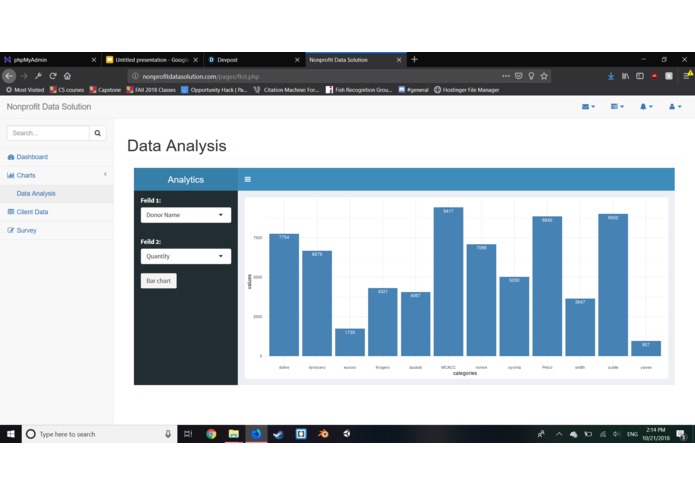Open Chrome from the Windows taskbar
Viewport: 695px width, 494px height.
211,434
